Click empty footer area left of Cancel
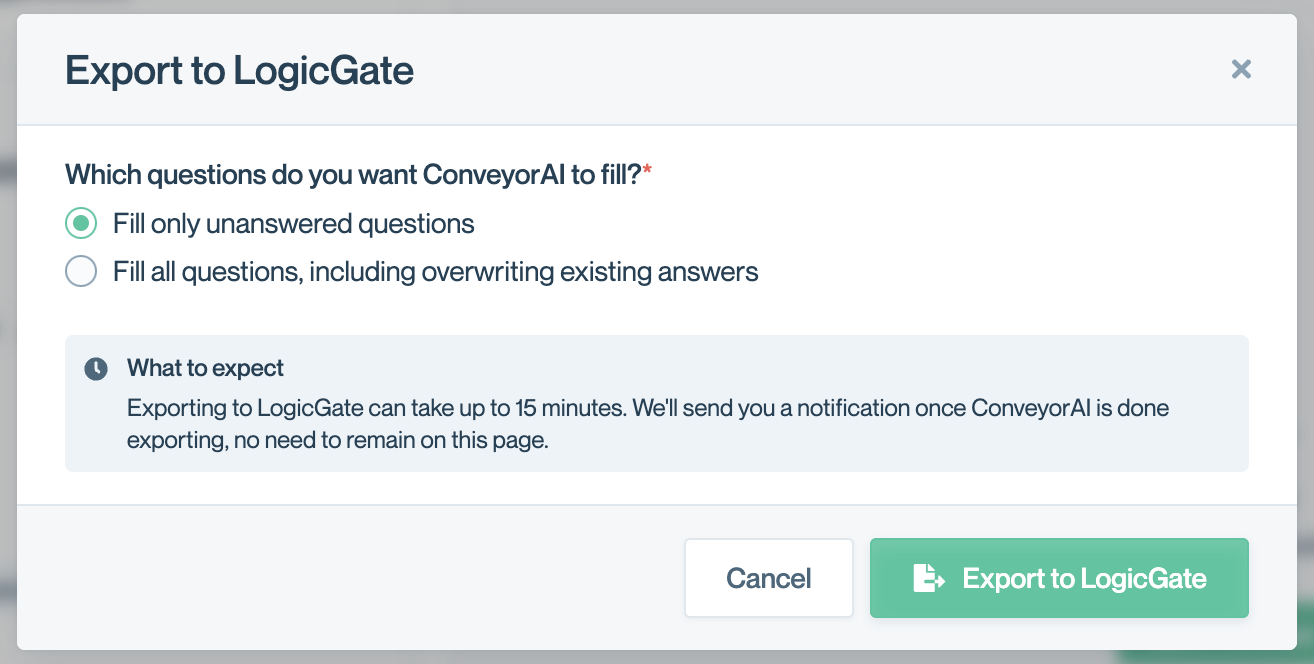1314x664 pixels. [350, 578]
